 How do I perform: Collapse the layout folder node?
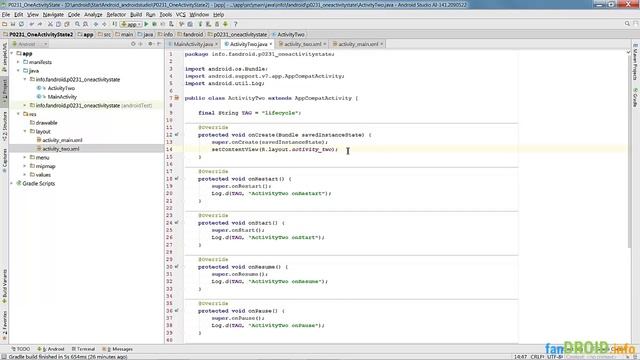point(25,131)
